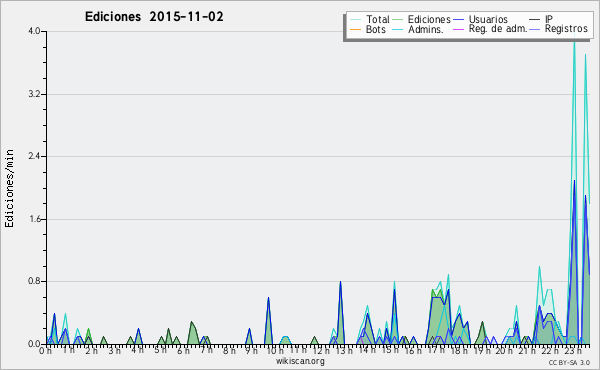Click the chart title 'Ediciones 2015-11-02'
Screen dimensions: 600x370
pyautogui.click(x=154, y=17)
